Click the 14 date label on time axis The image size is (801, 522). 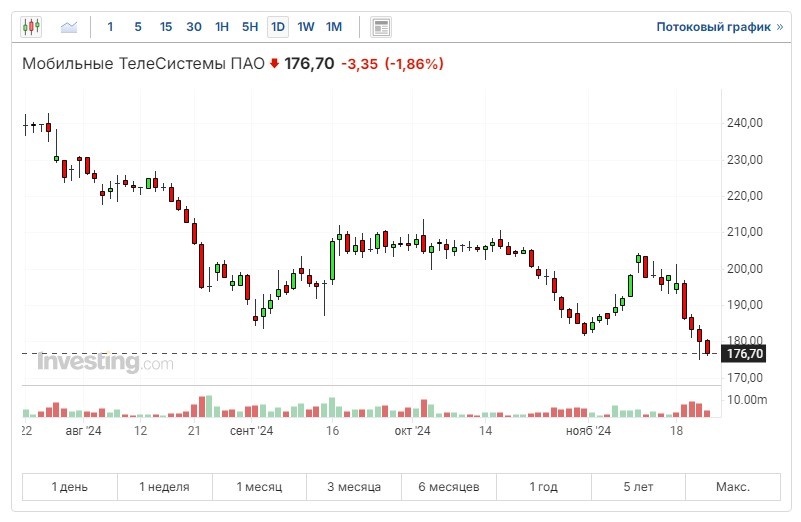coord(485,431)
